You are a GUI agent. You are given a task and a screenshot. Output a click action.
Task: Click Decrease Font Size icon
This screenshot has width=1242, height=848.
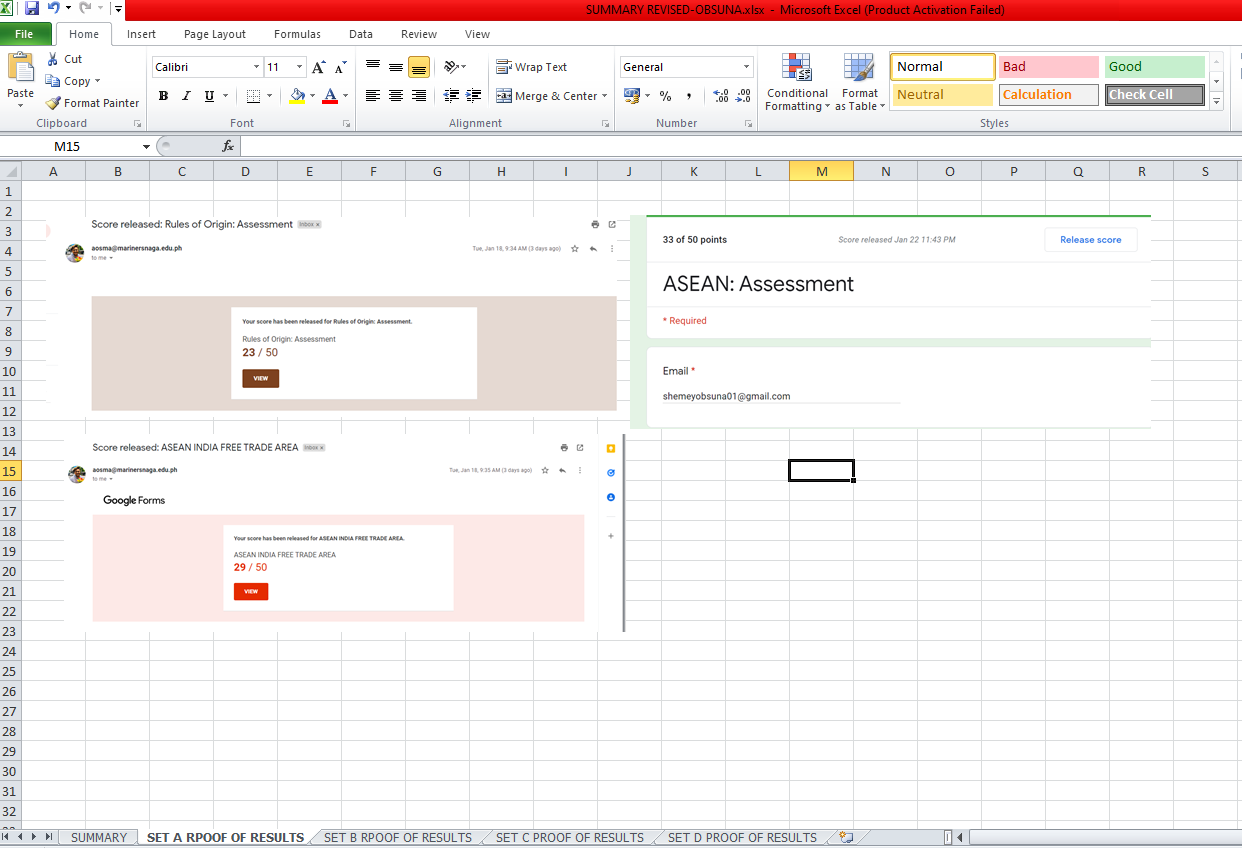pyautogui.click(x=340, y=67)
